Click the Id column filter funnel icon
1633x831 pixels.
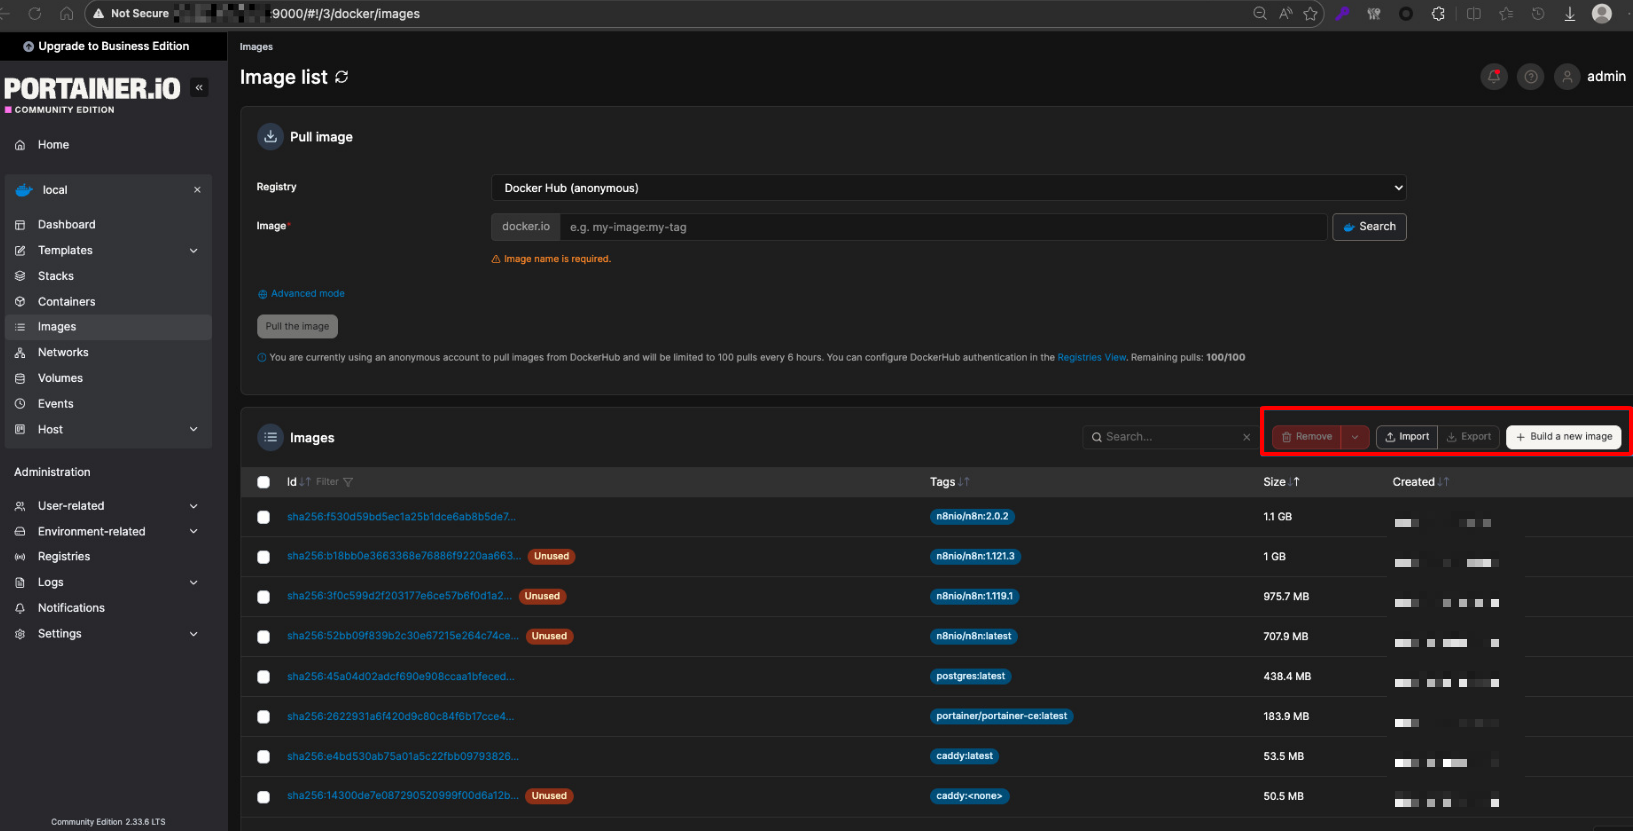(348, 482)
